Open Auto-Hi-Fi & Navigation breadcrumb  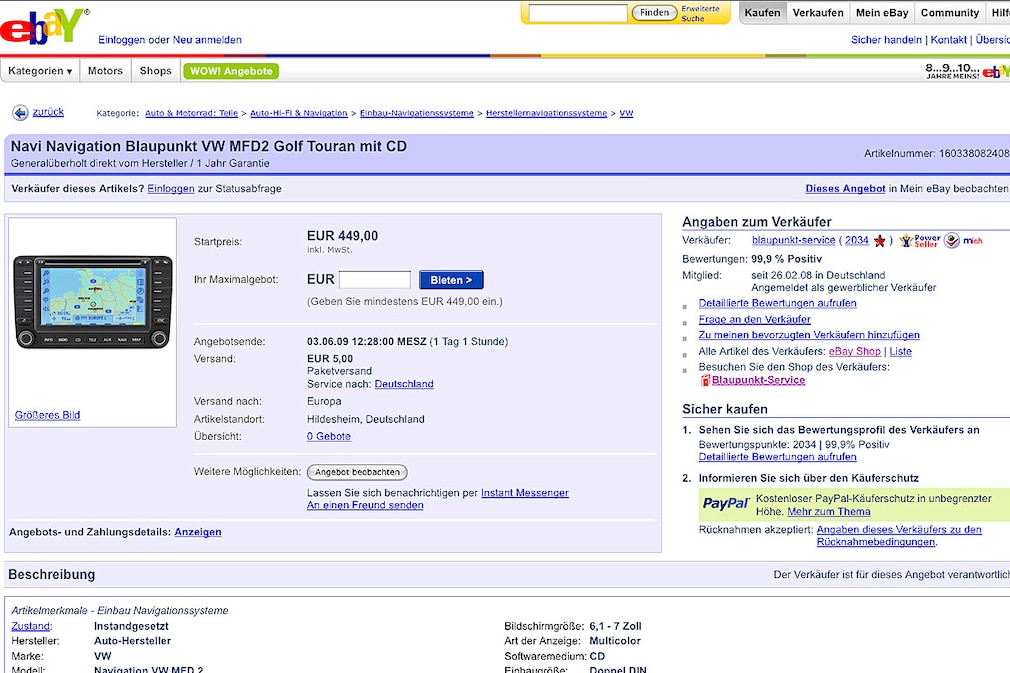(299, 113)
